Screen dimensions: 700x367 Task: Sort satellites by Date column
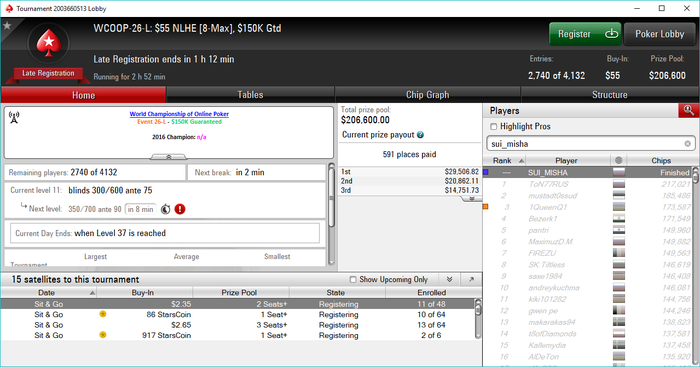49,292
